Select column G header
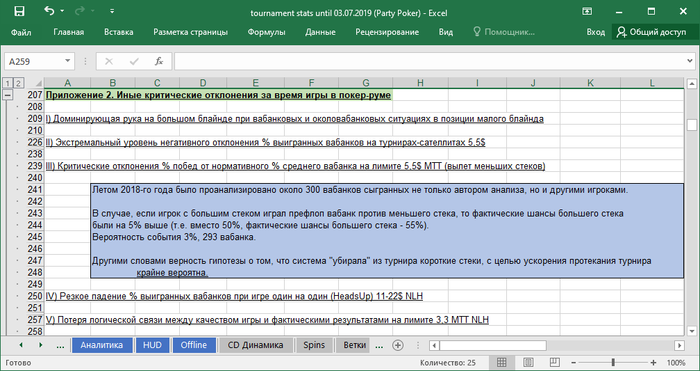 click(x=366, y=83)
